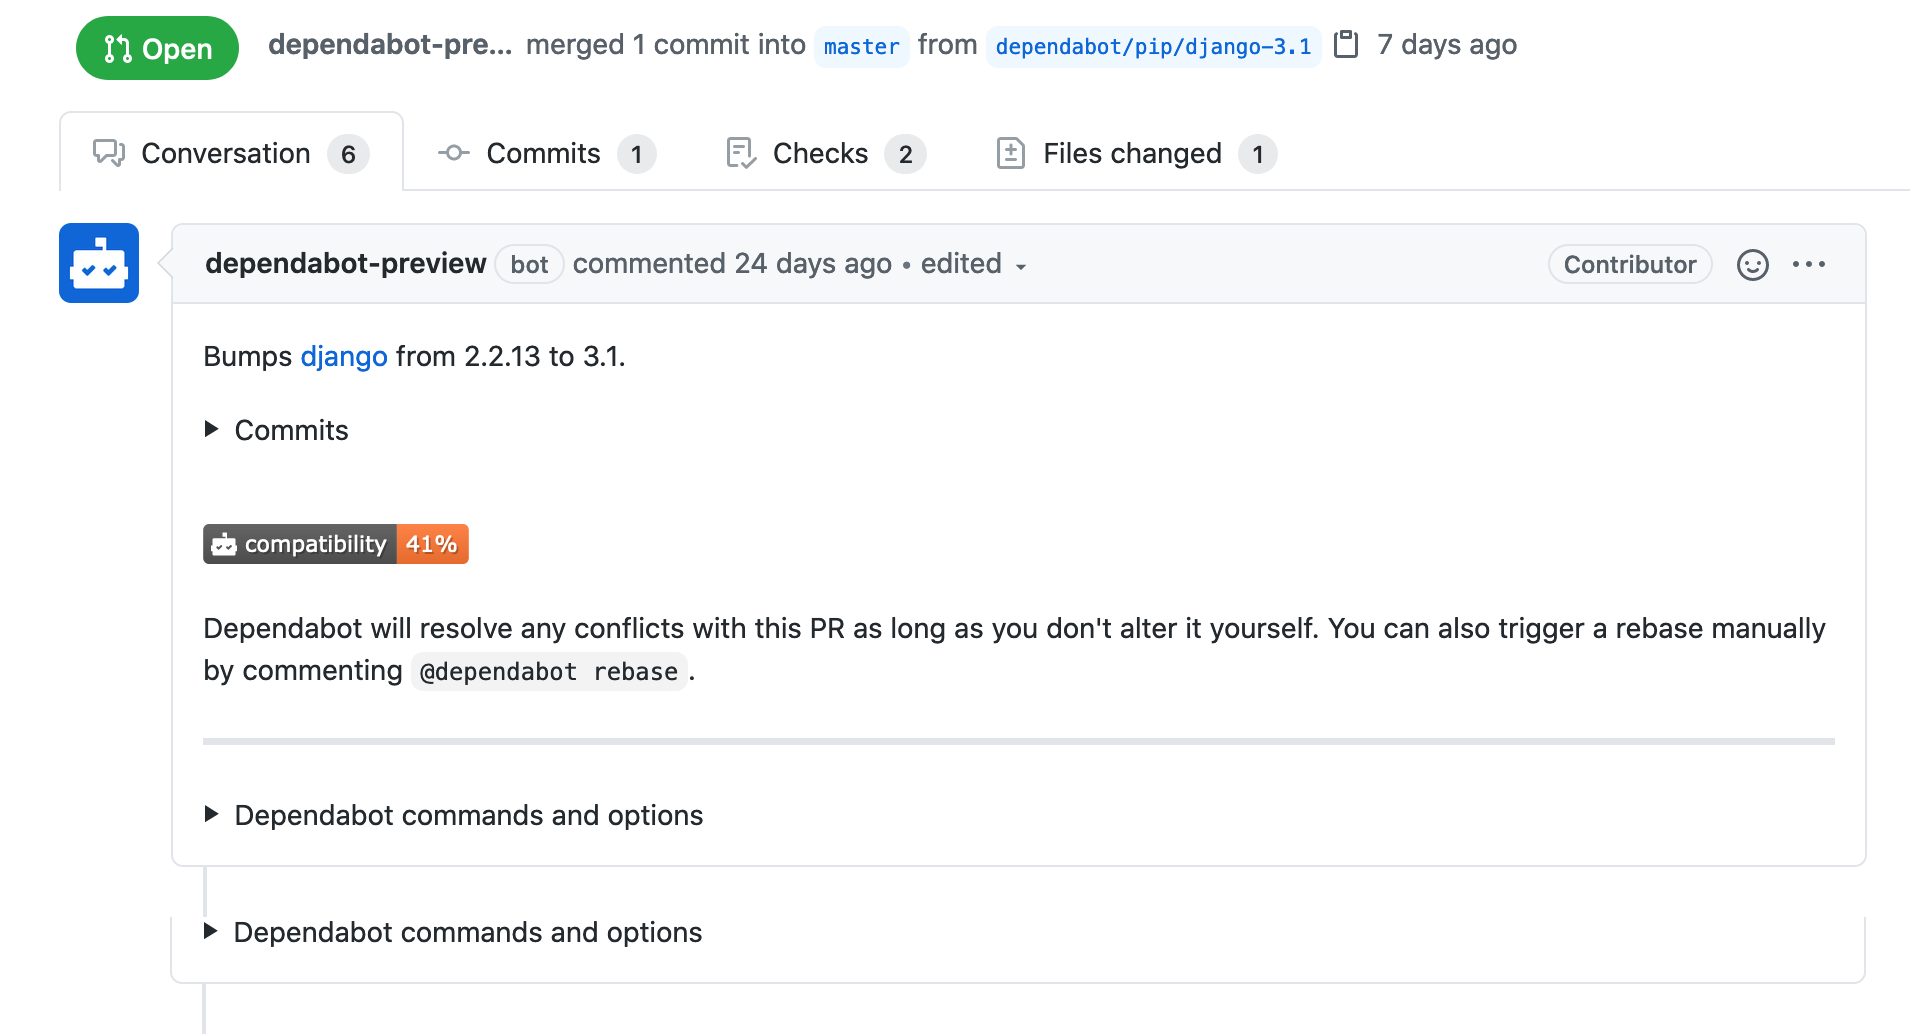The height and width of the screenshot is (1034, 1910).
Task: Add a reaction with the smiley icon
Action: [x=1753, y=264]
